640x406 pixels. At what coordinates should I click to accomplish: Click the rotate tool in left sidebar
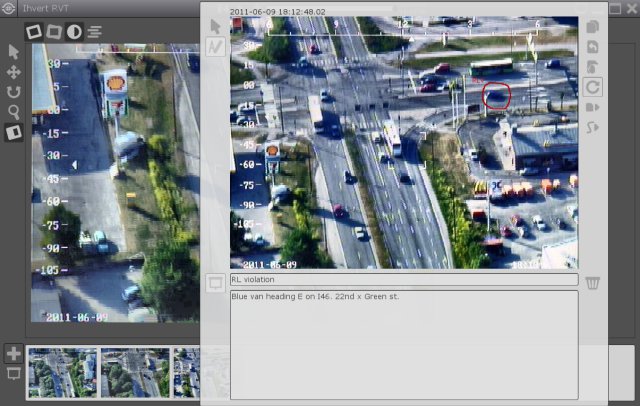pos(14,92)
